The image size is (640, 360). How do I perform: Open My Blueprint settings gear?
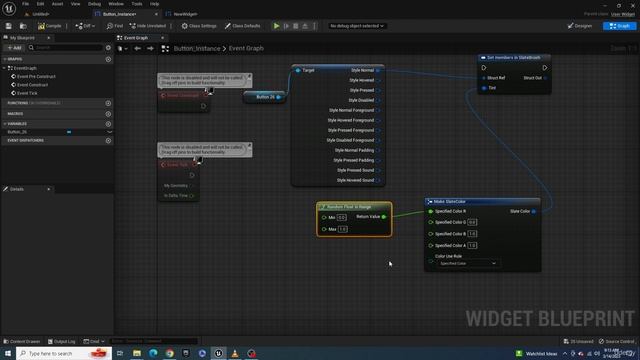(108, 48)
